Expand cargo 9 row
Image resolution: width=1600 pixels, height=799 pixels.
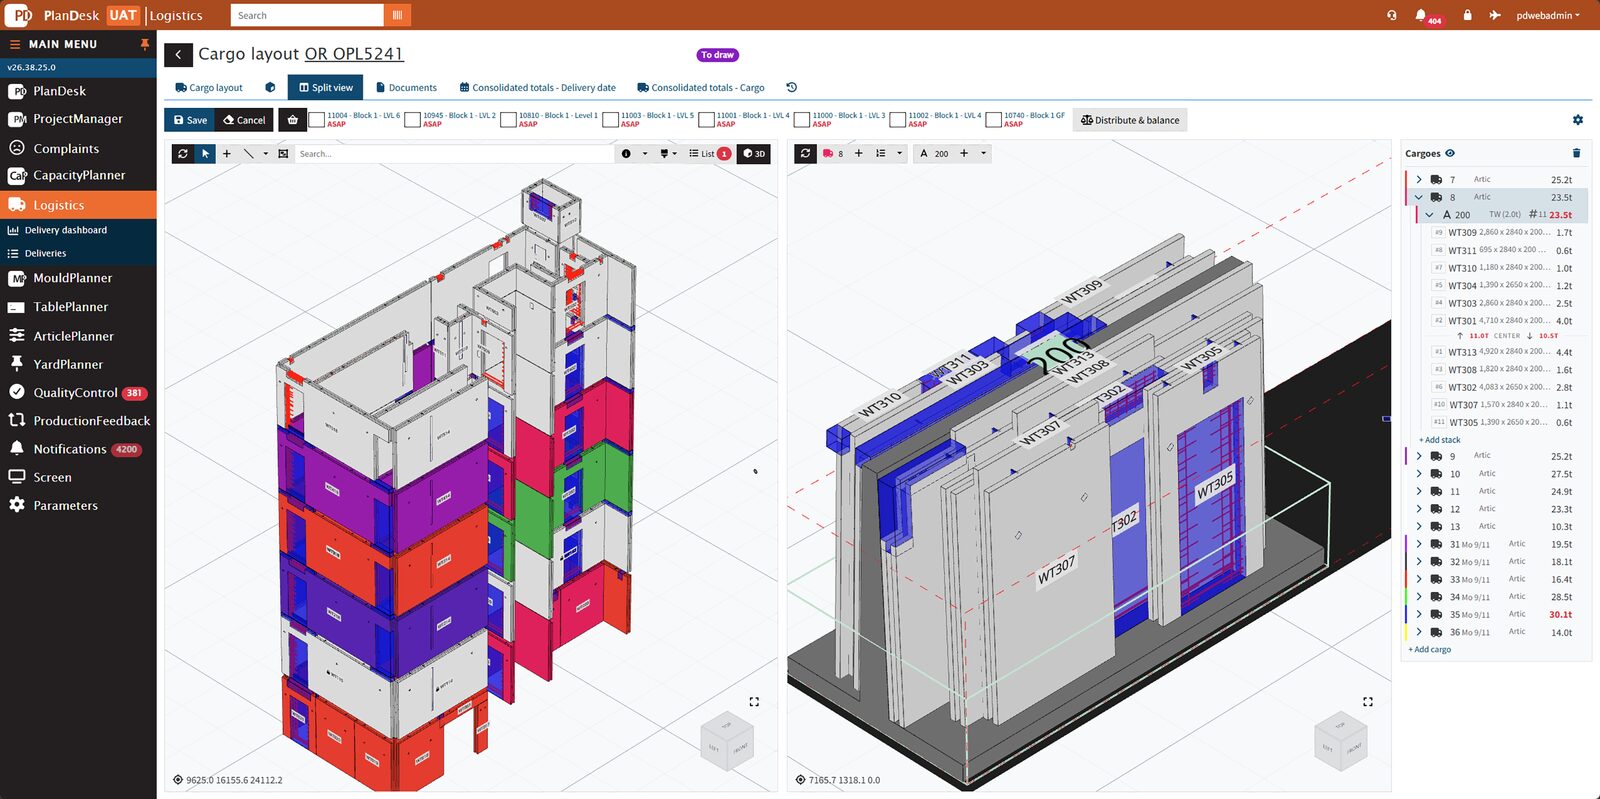click(1418, 456)
